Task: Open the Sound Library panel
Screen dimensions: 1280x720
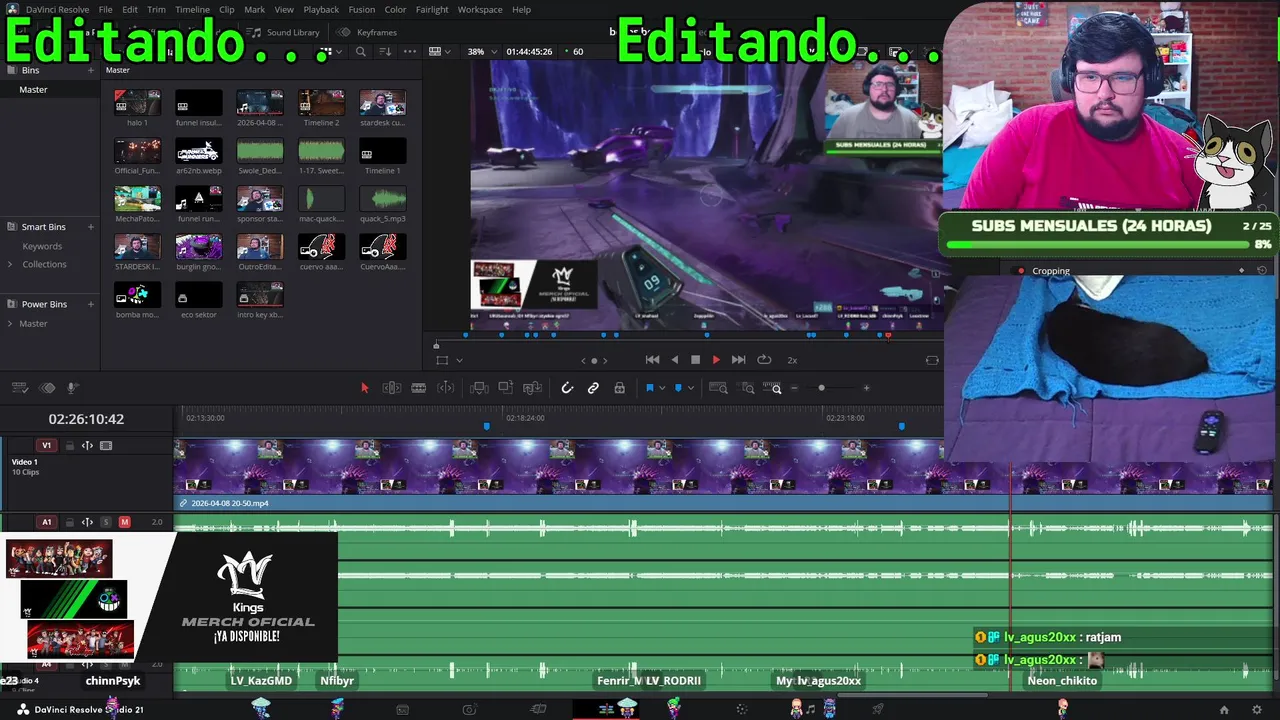Action: tap(285, 32)
